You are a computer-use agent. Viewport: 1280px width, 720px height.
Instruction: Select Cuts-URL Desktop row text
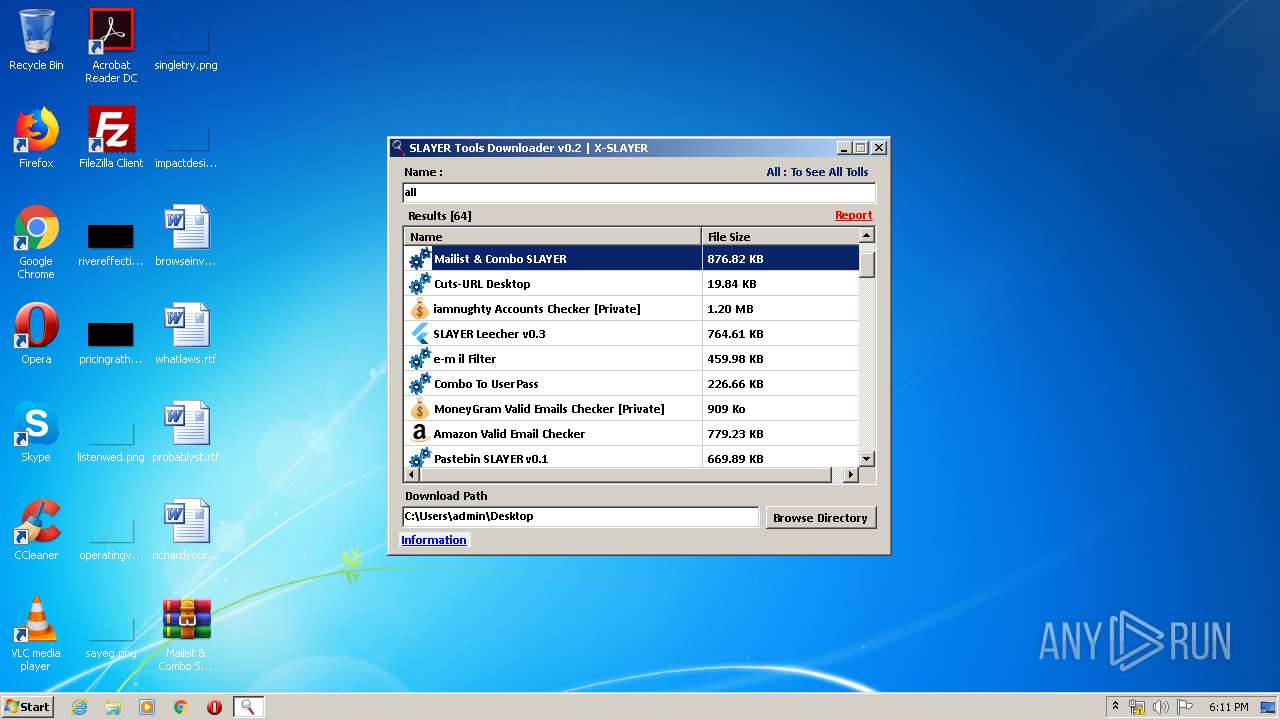(482, 284)
